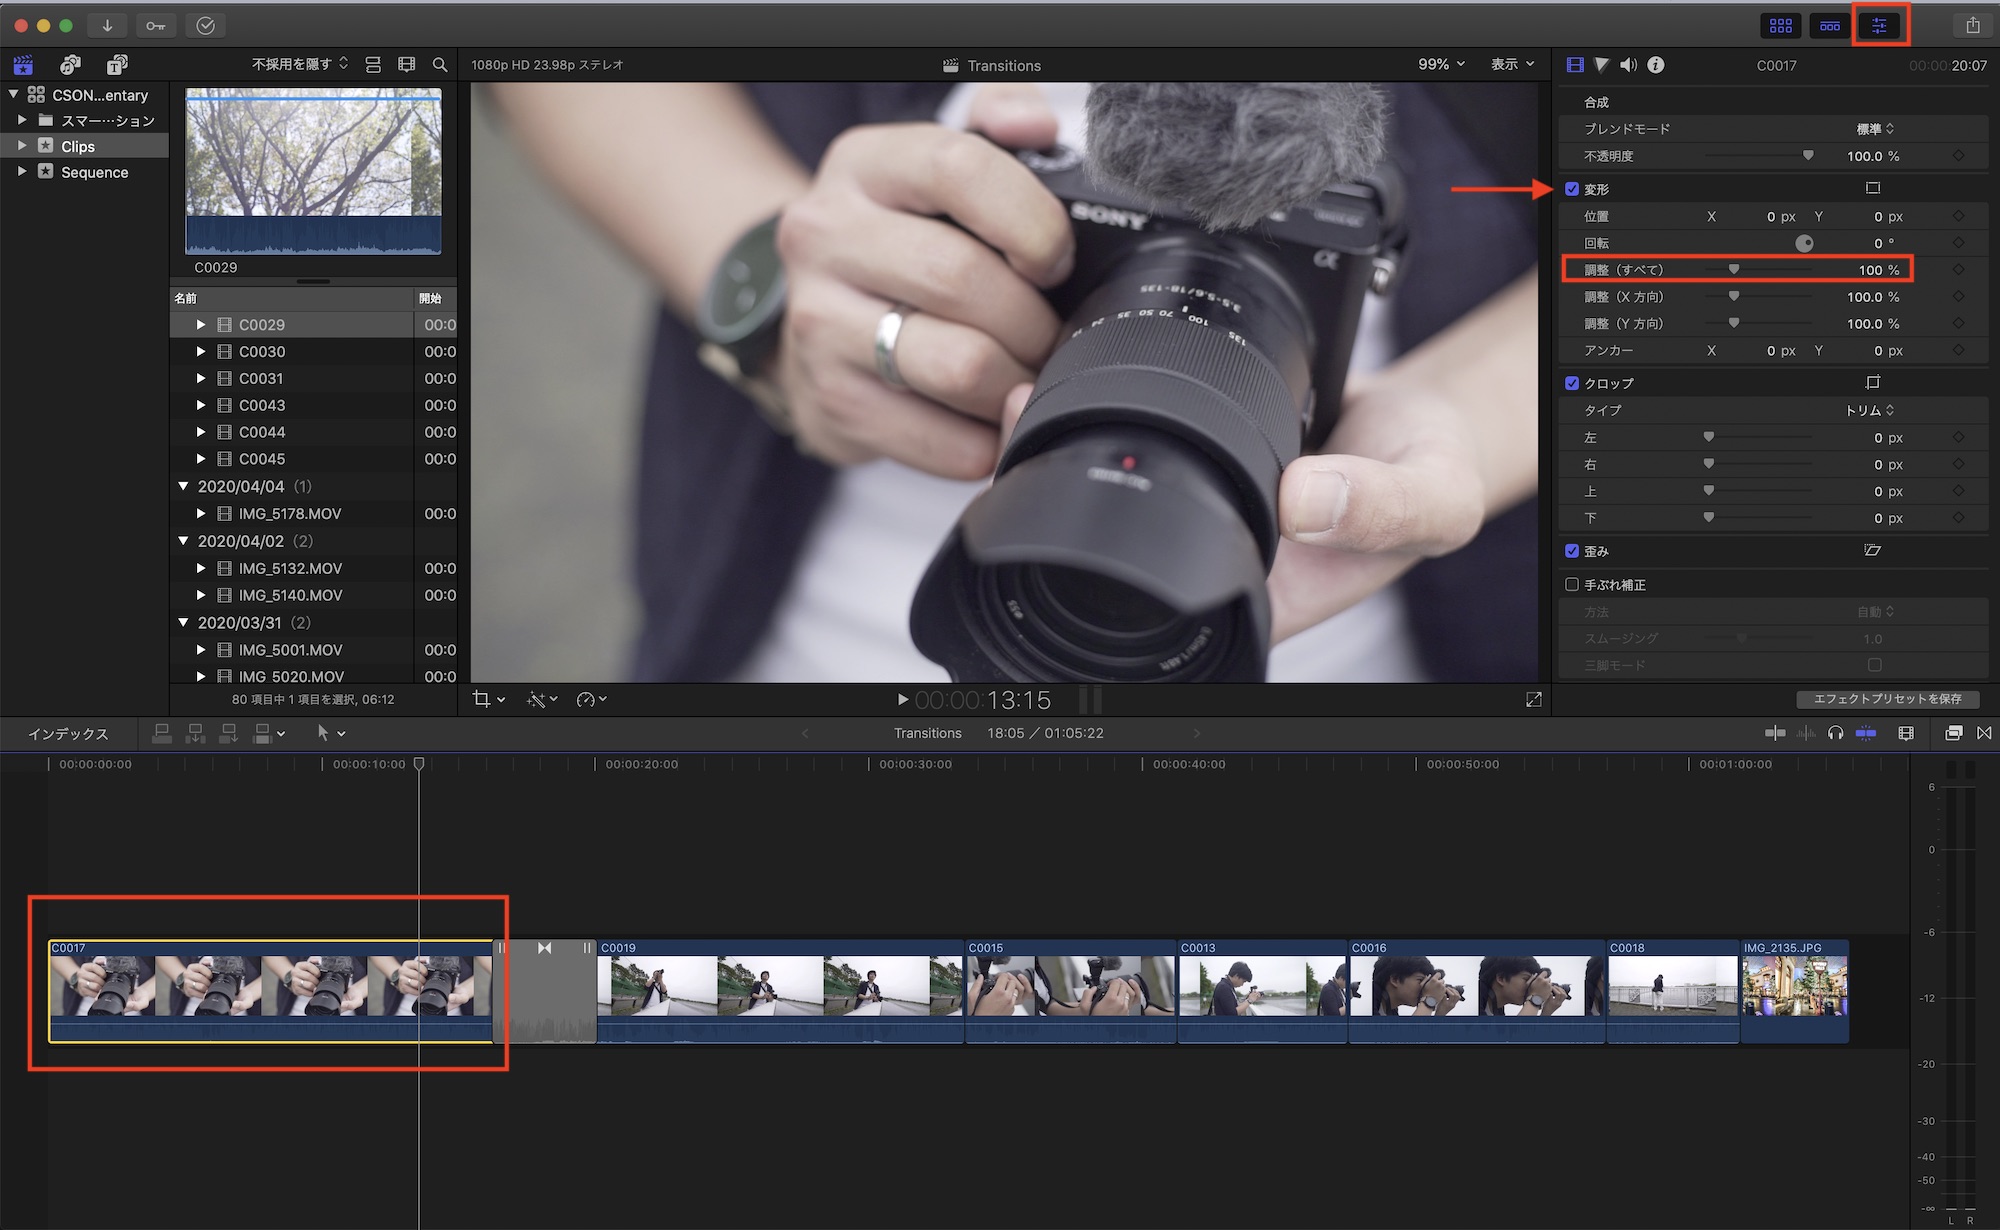
Task: Open the 表示 view options menu
Action: [x=1512, y=64]
